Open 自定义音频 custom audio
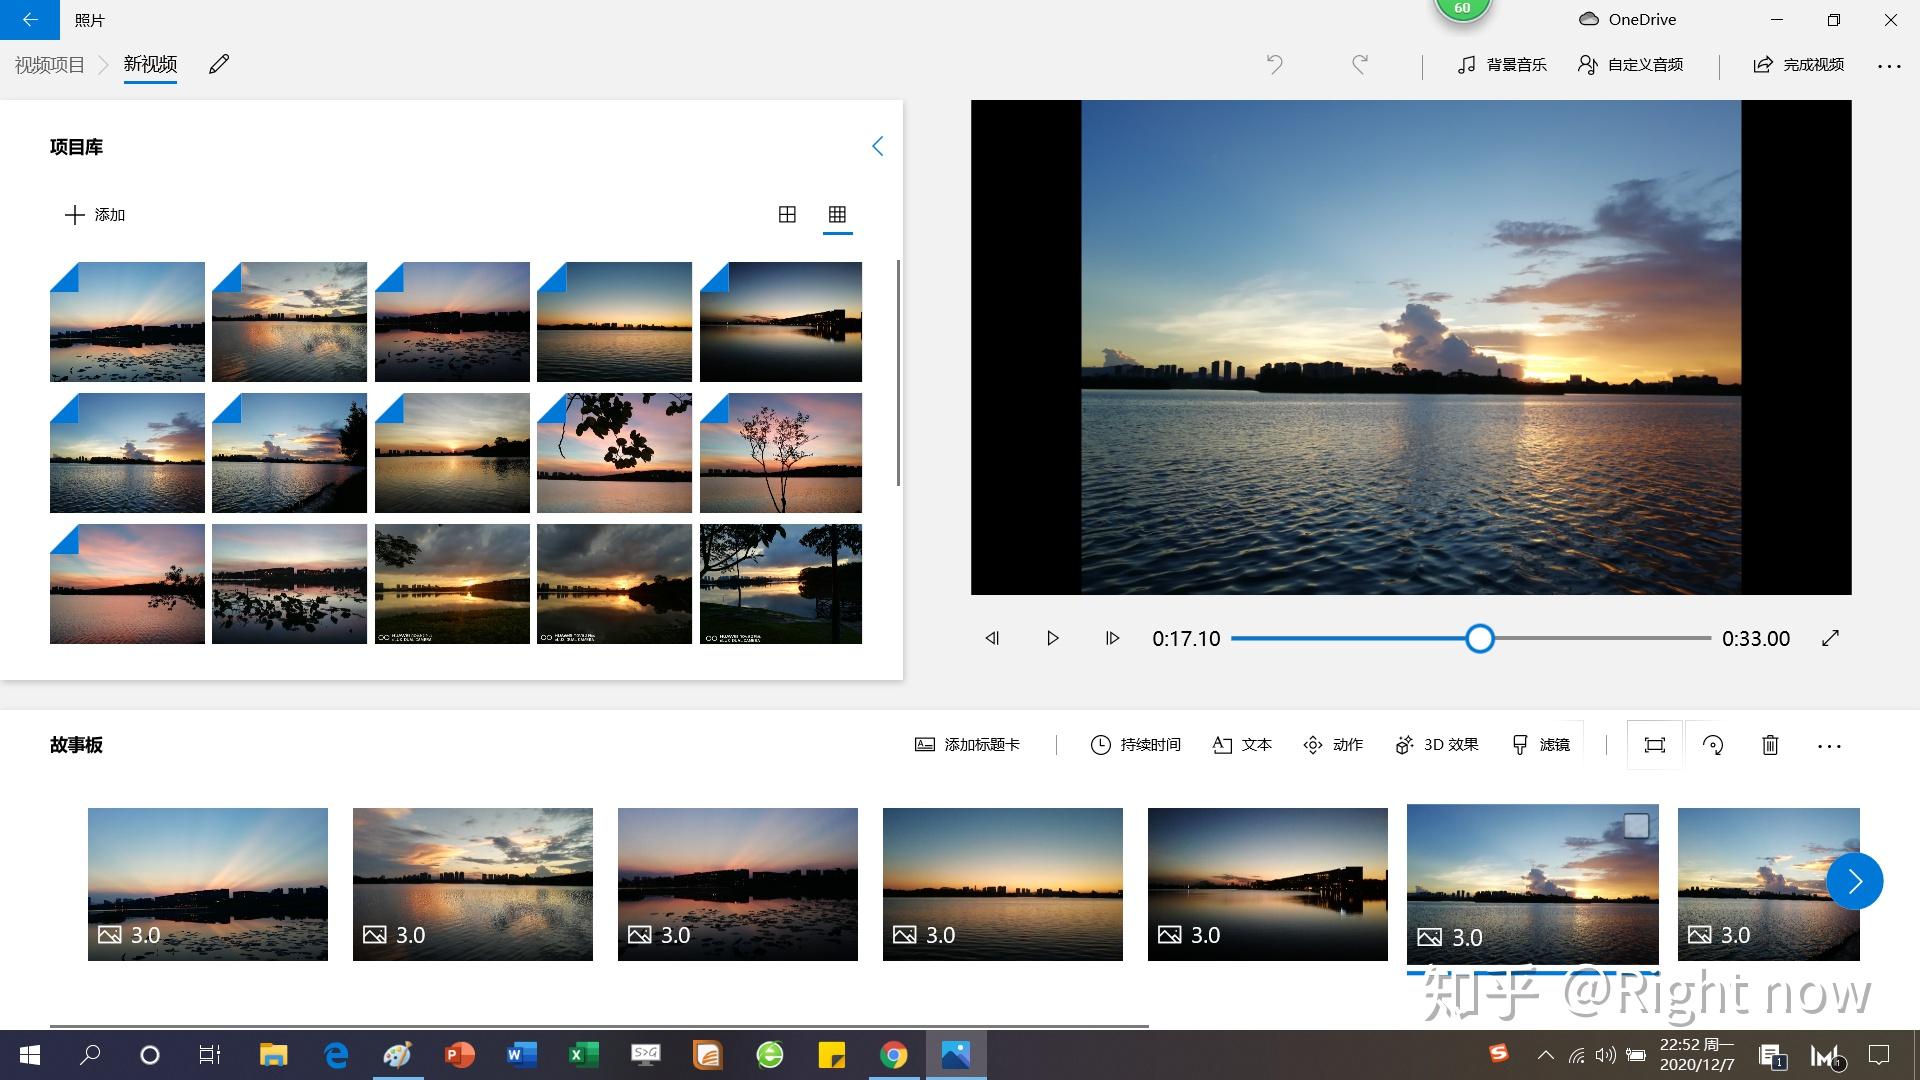Viewport: 1920px width, 1080px height. (x=1631, y=65)
